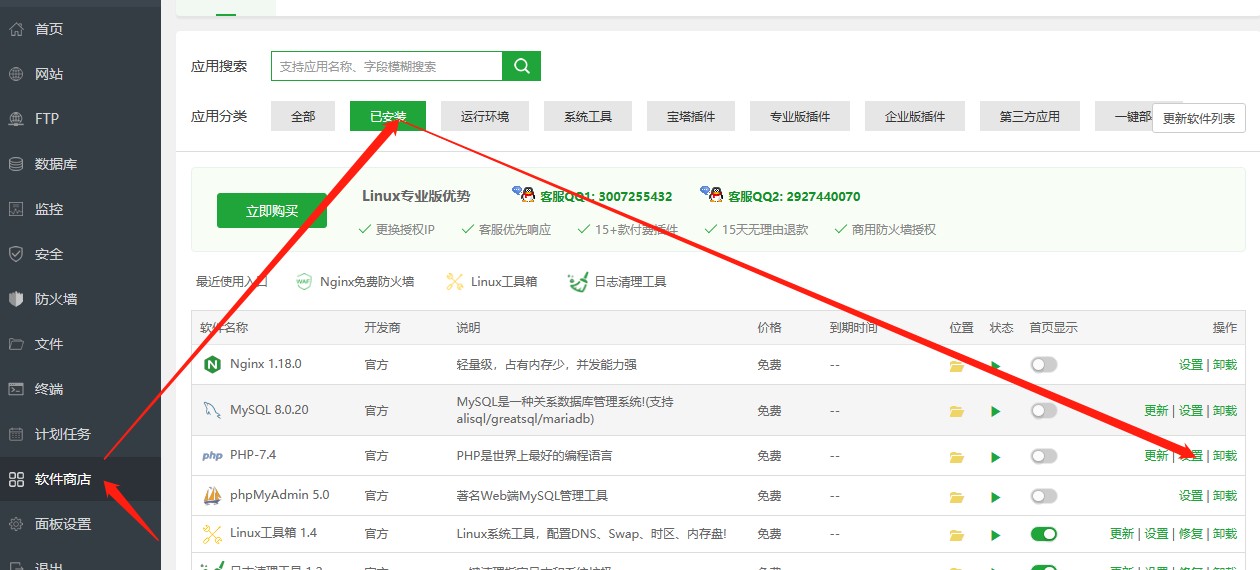Click the 文件 folder icon in sidebar

point(16,344)
